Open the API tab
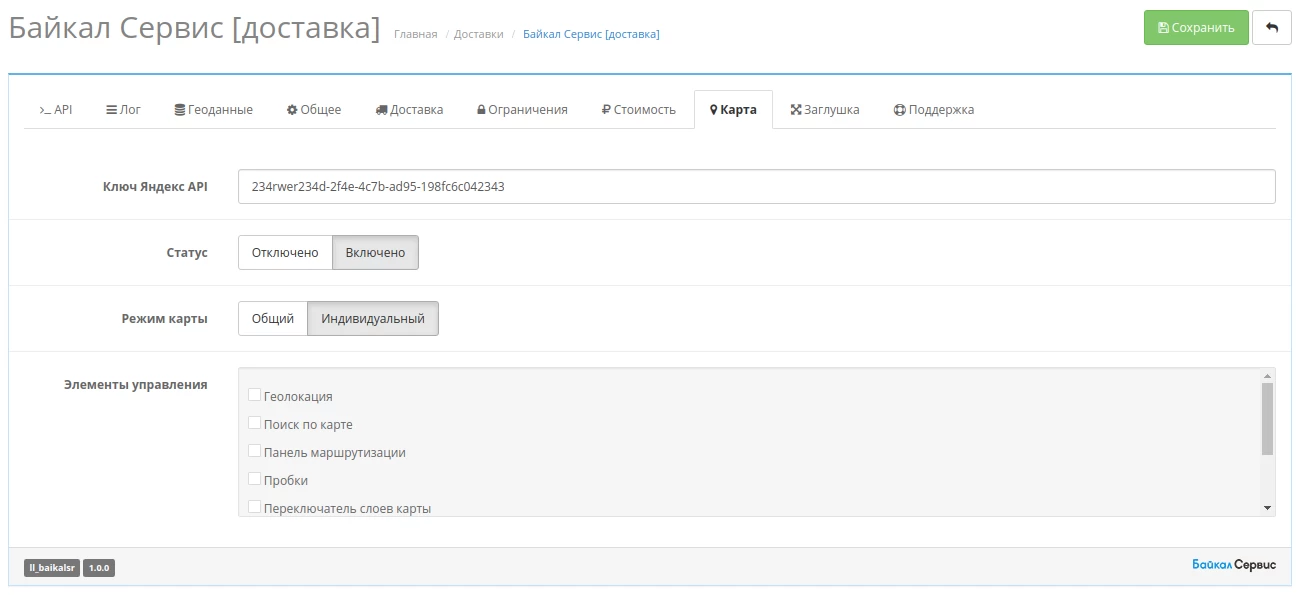Viewport: 1300px width, 595px height. 56,110
